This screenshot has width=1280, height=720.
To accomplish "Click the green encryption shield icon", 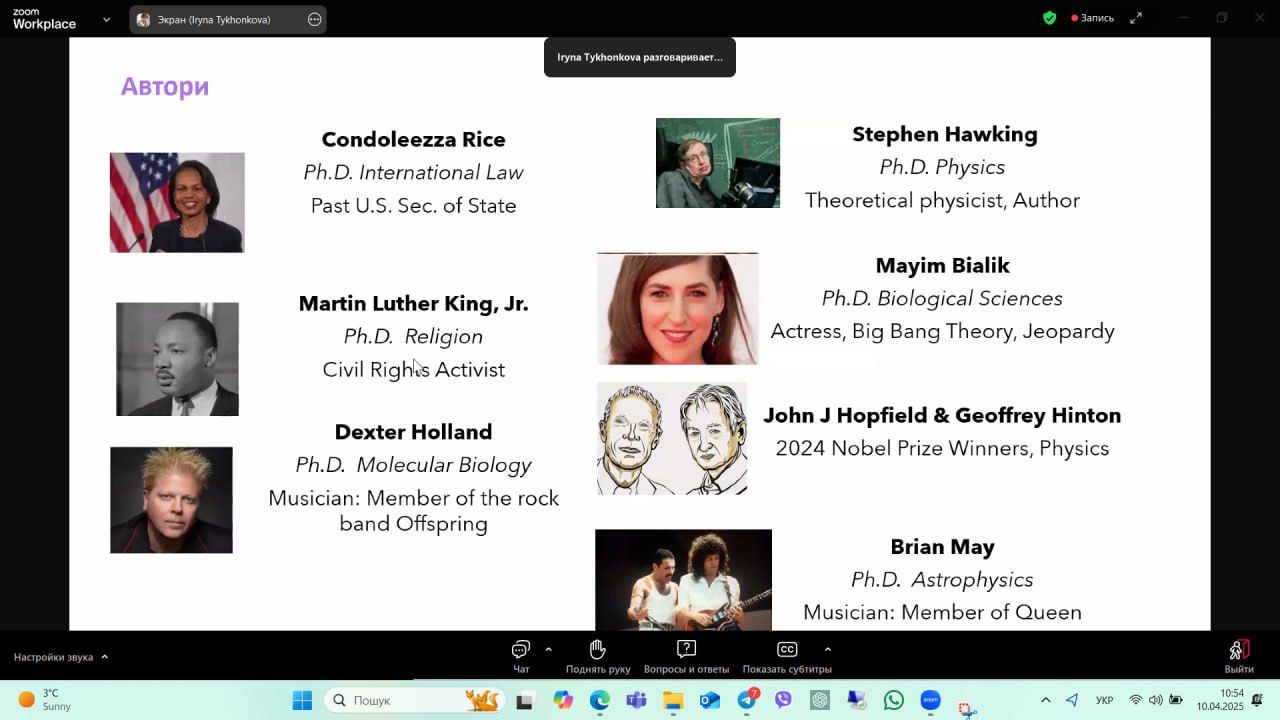I will click(1049, 18).
